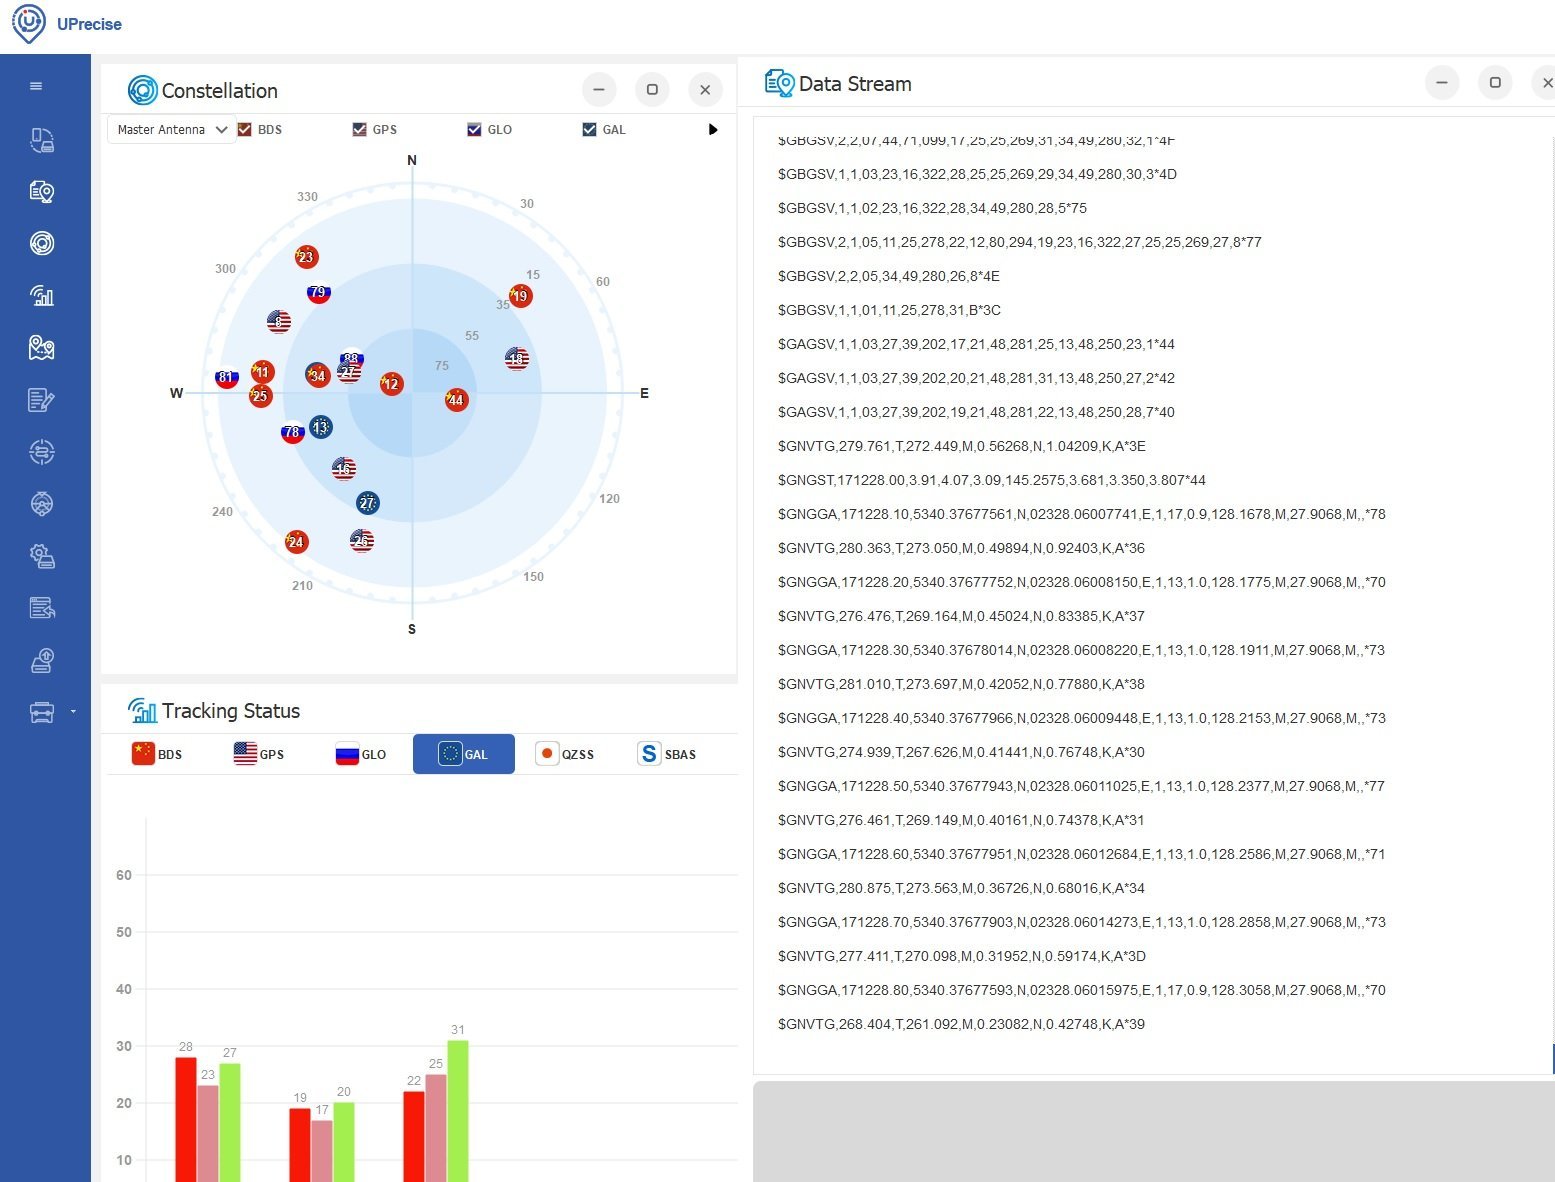The width and height of the screenshot is (1555, 1182).
Task: Click the right arrow to show more constellations
Action: [713, 129]
